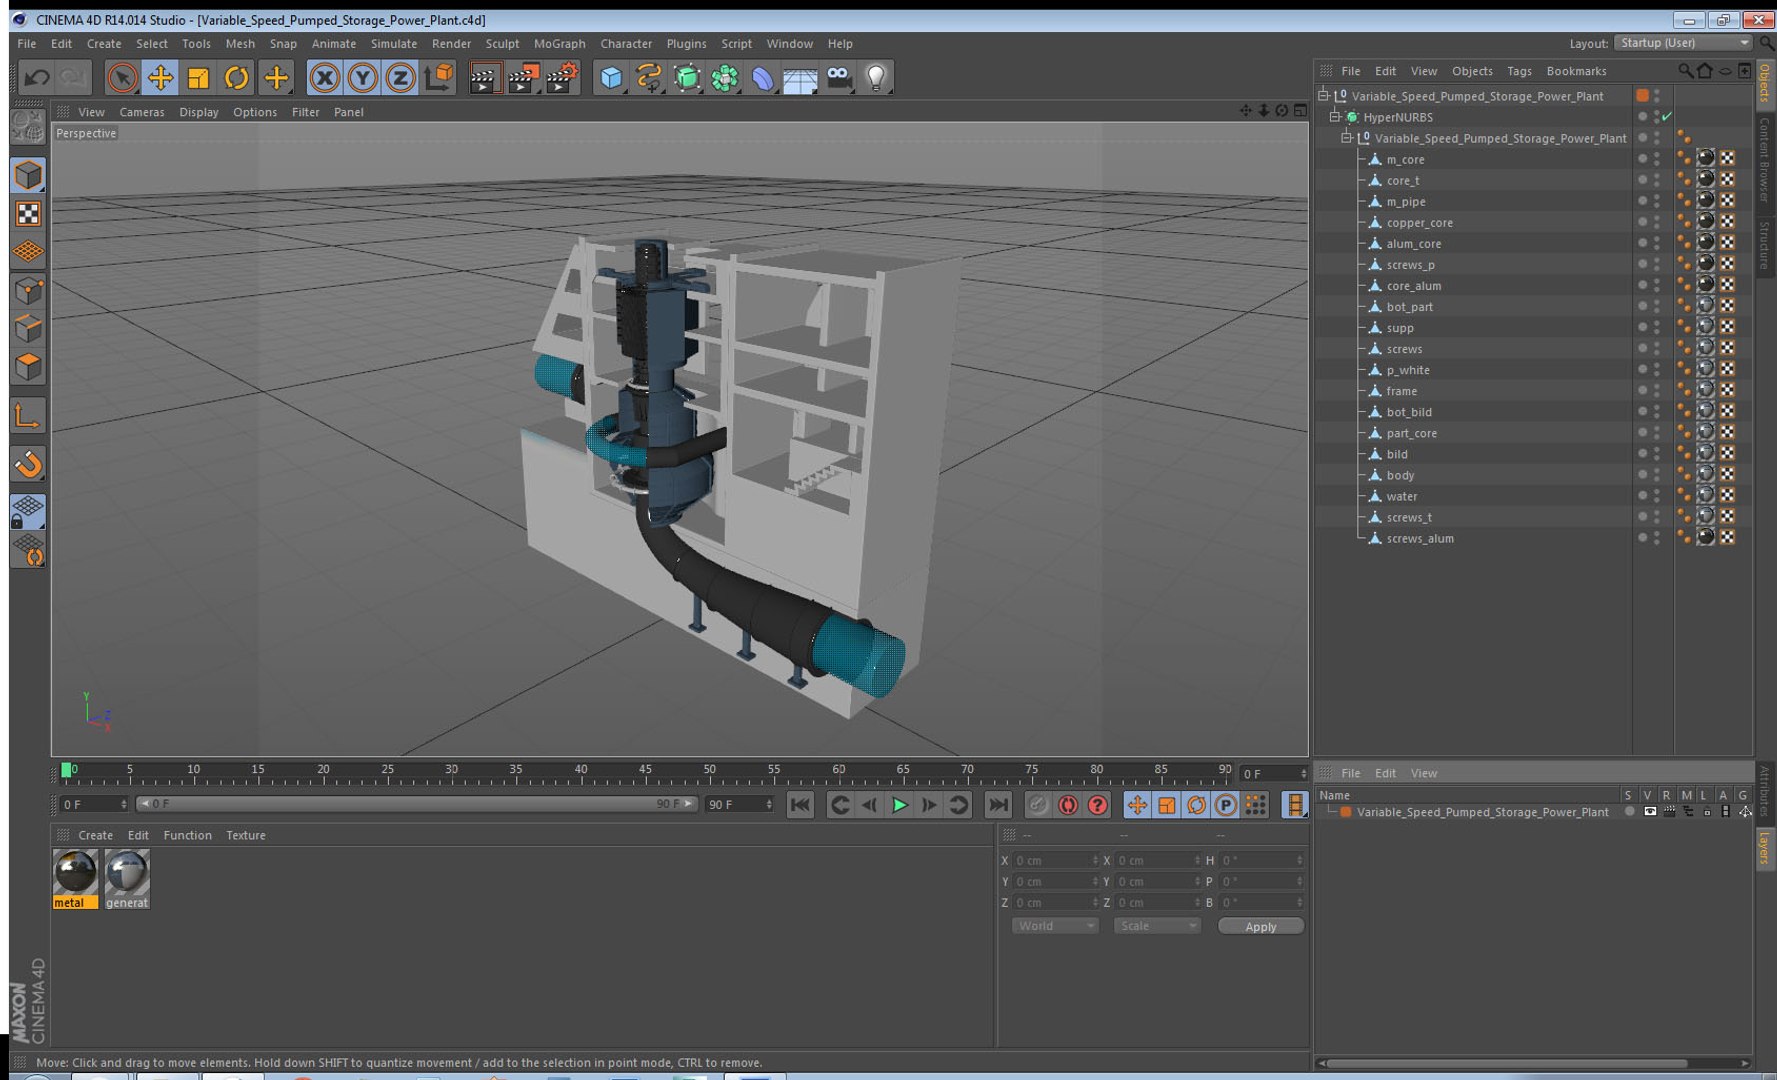Toggle X-axis lock button
The image size is (1777, 1080).
coord(324,78)
